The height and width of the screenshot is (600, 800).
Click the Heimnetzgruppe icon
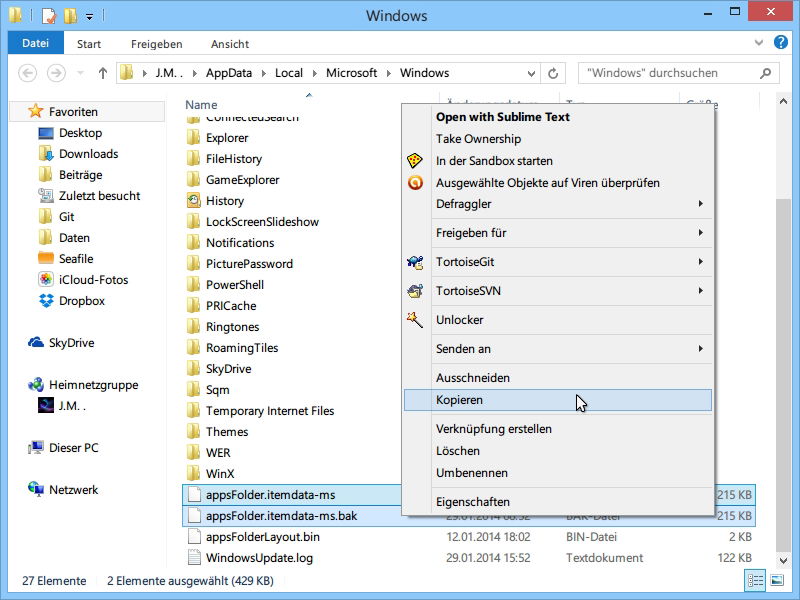[36, 385]
